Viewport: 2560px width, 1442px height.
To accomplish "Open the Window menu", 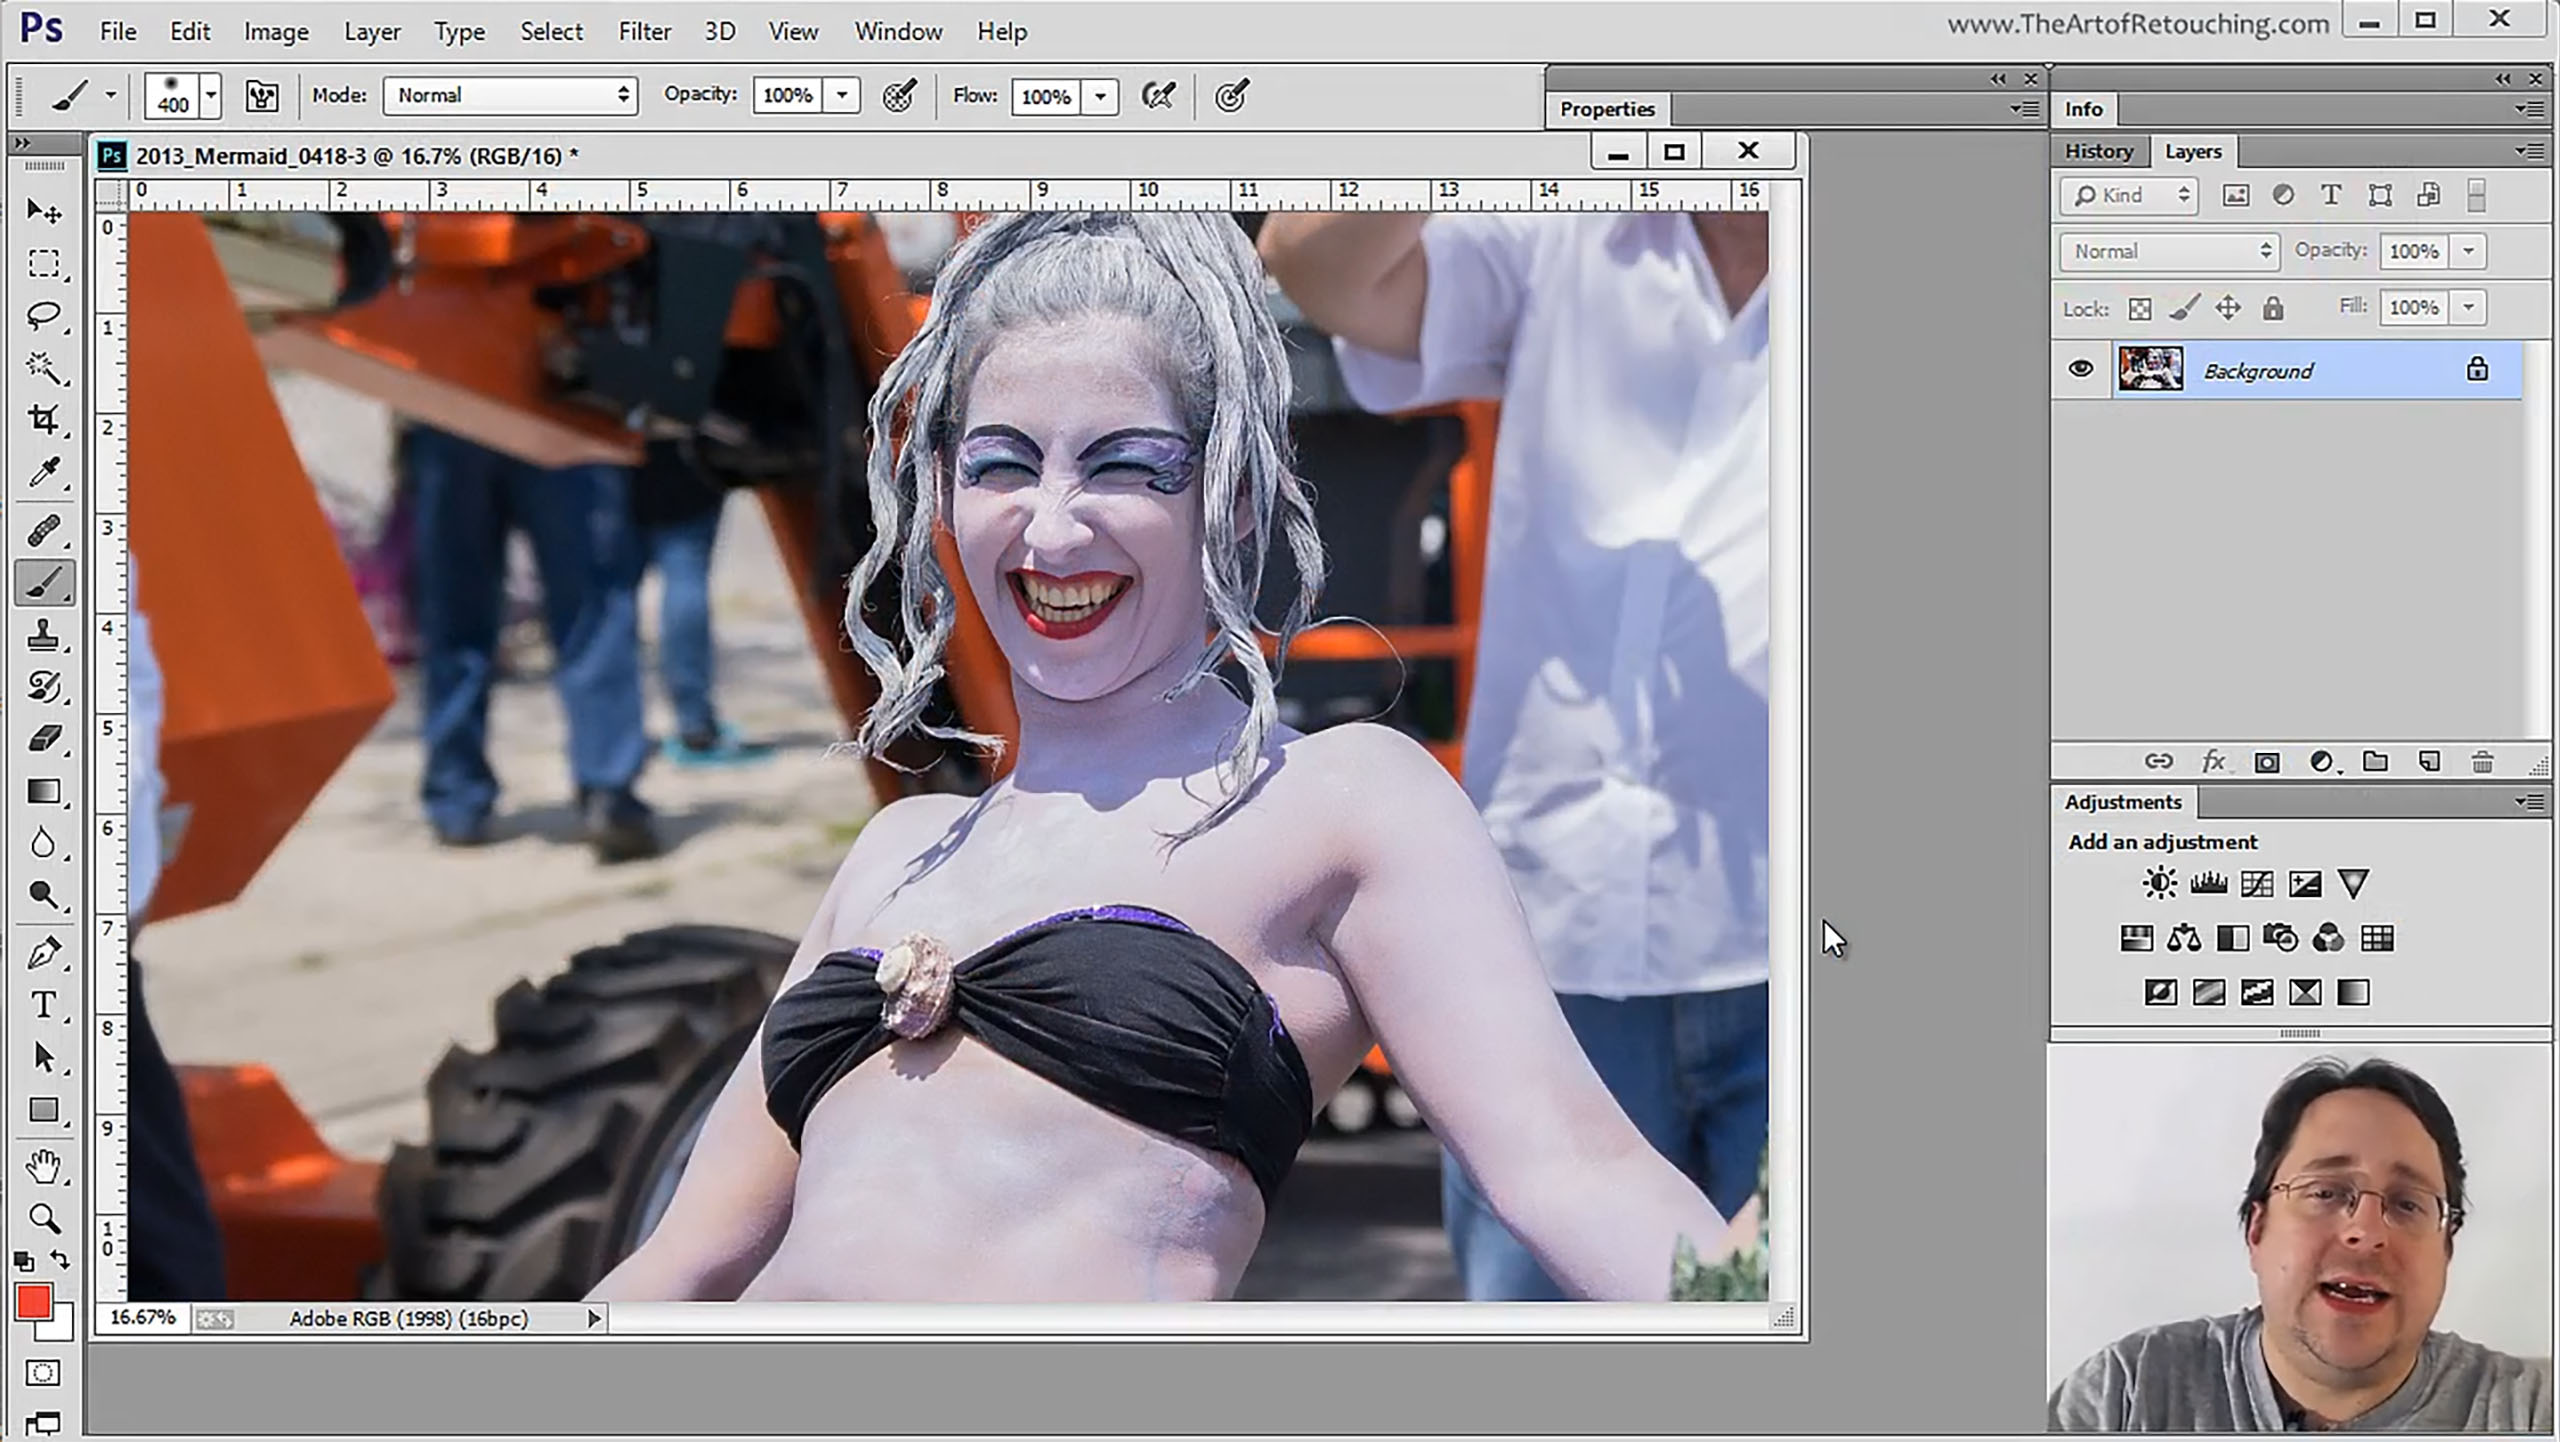I will tap(898, 31).
